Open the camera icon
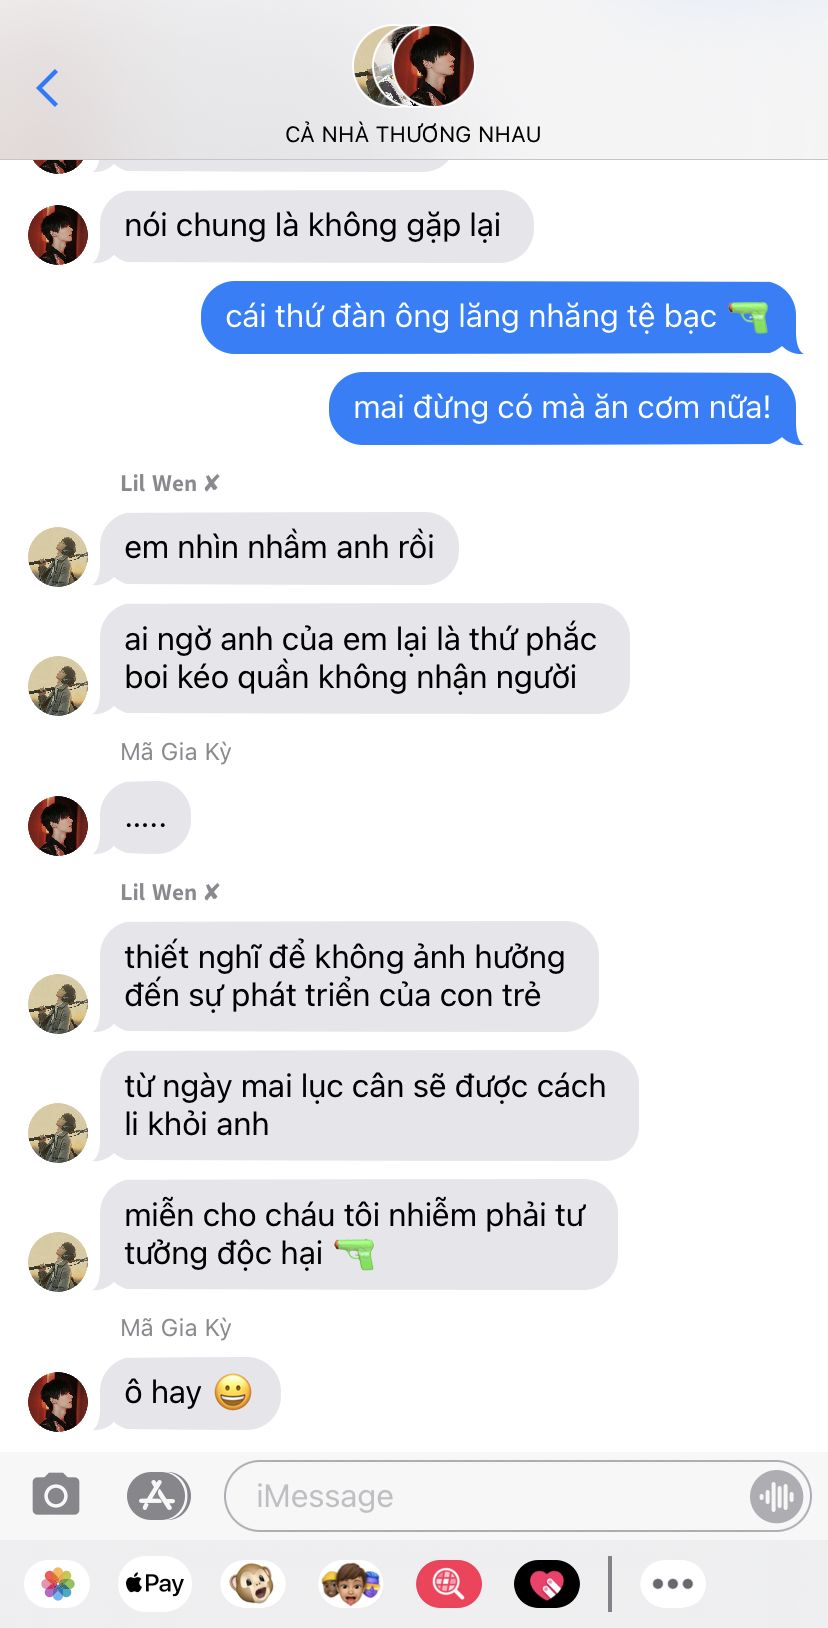The height and width of the screenshot is (1628, 828). [x=56, y=1495]
